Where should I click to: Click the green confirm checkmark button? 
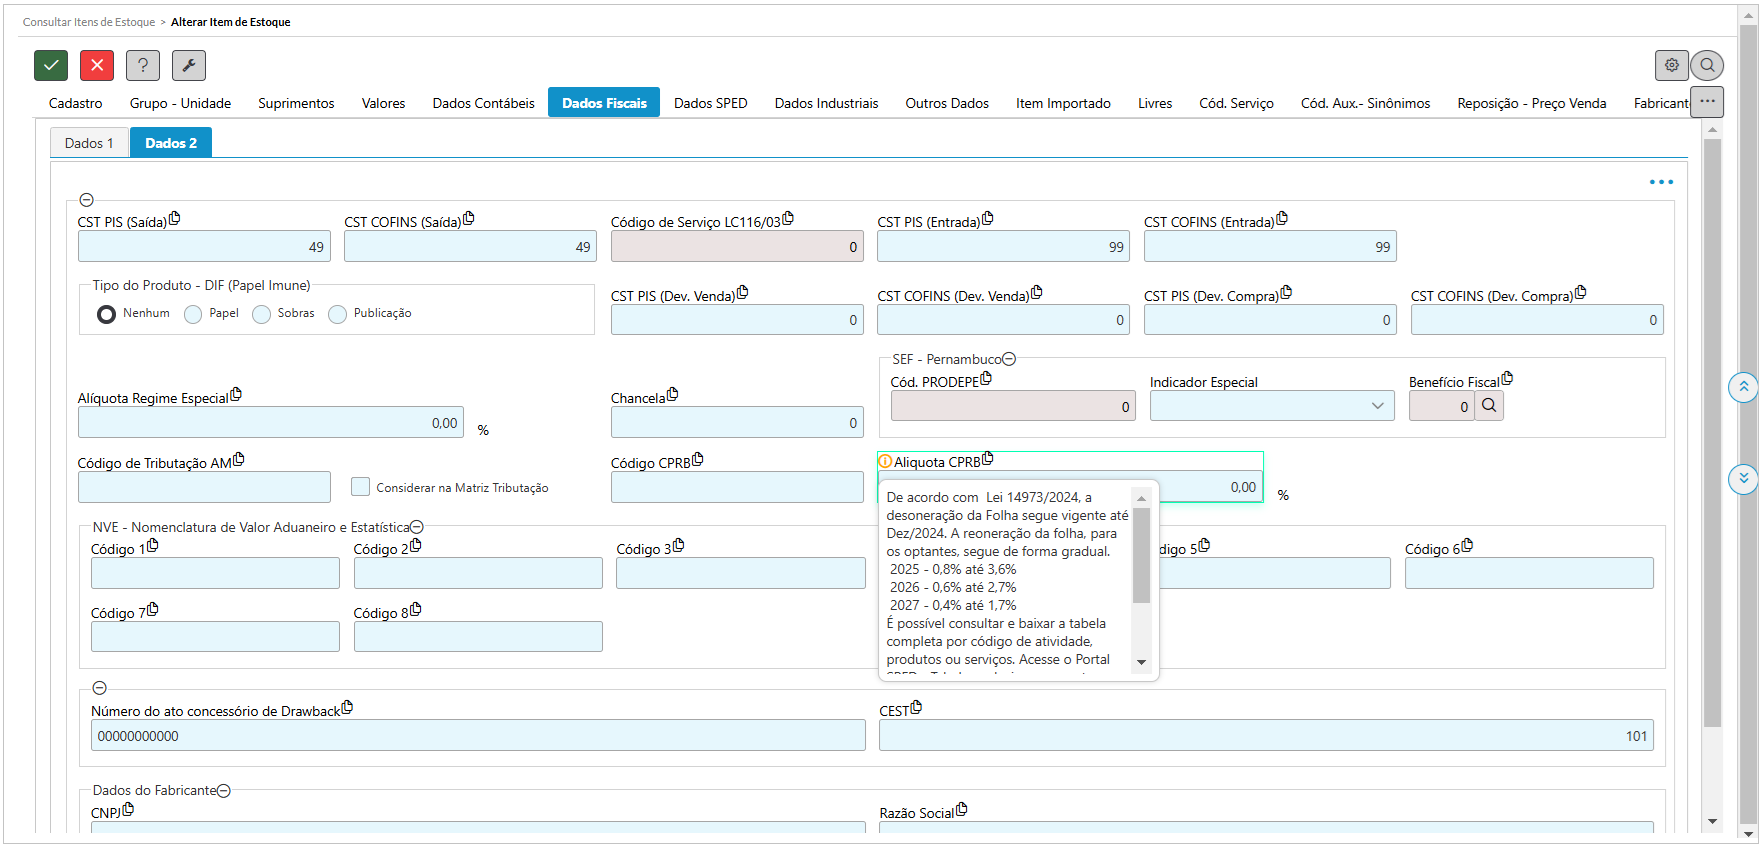coord(51,65)
